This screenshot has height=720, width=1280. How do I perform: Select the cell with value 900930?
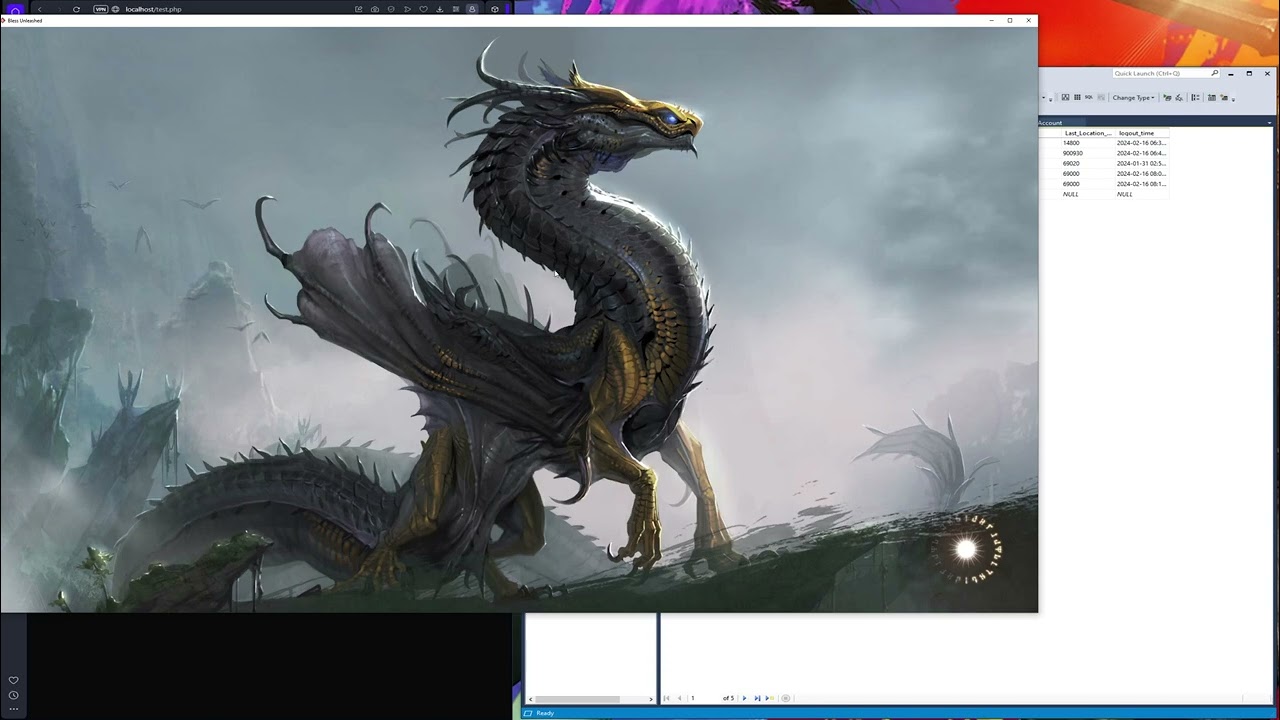tap(1088, 153)
